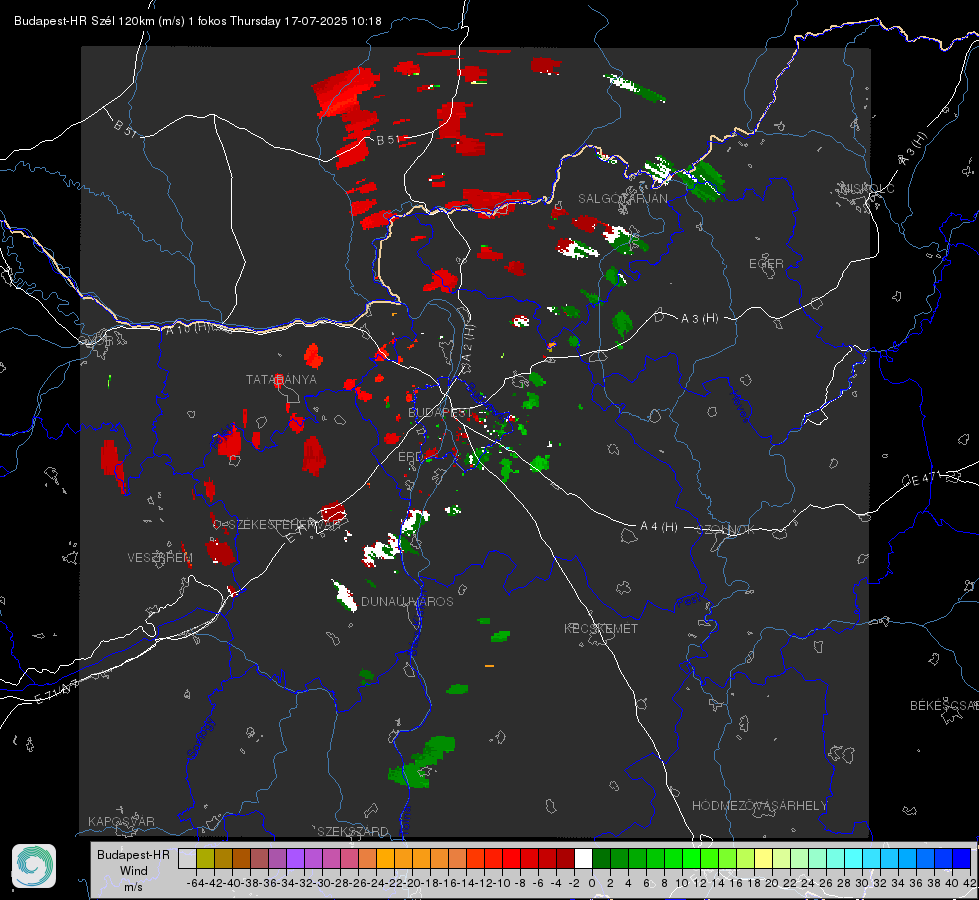This screenshot has height=900, width=979.
Task: Click the TATABÁNYA city label
Action: coord(281,379)
